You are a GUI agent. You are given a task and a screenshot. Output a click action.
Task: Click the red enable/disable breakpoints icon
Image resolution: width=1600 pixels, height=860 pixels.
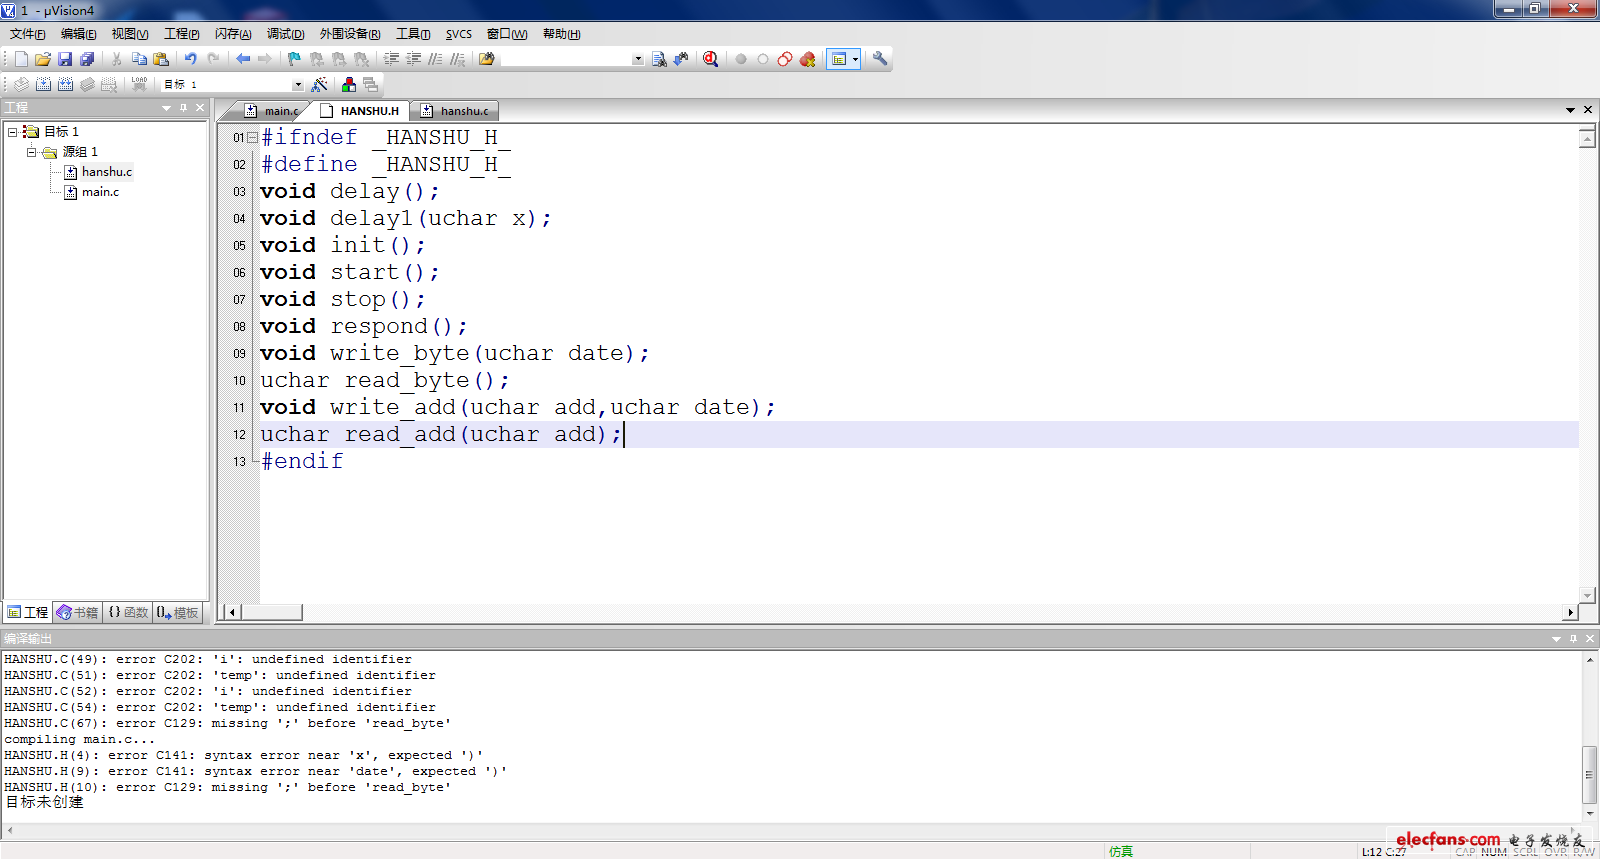(x=785, y=59)
